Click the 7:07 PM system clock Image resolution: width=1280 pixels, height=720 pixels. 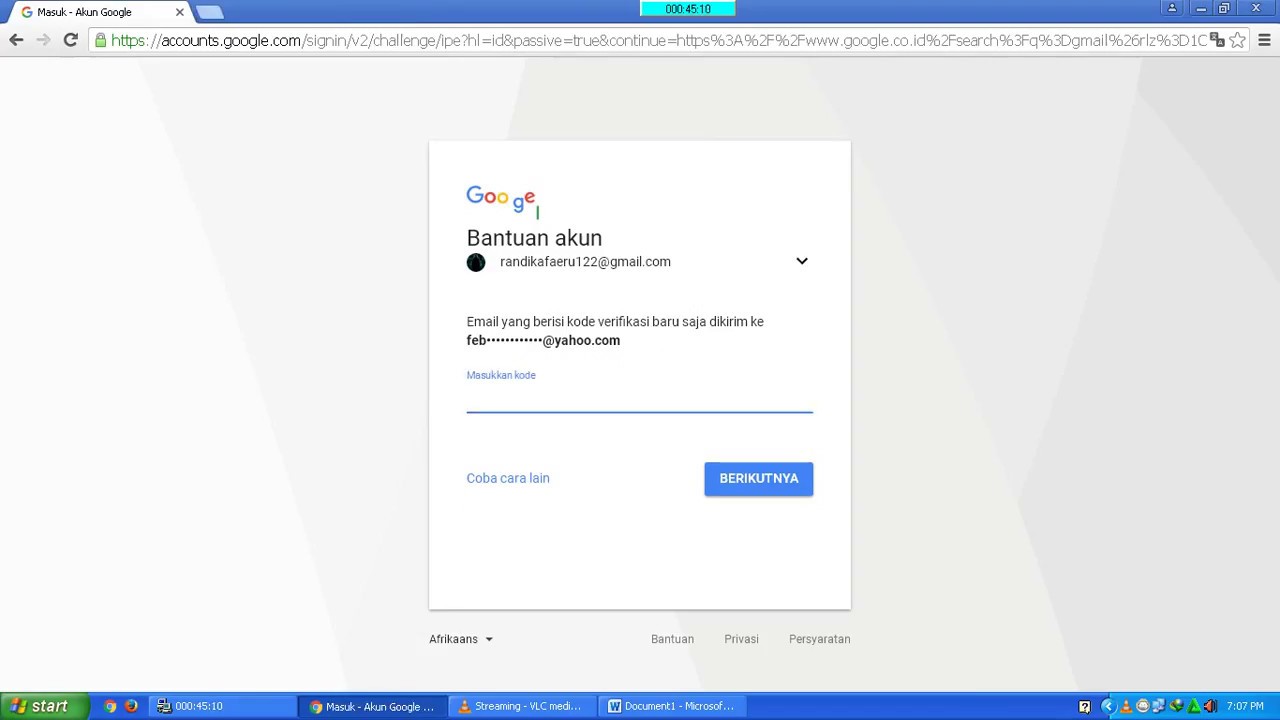1245,706
